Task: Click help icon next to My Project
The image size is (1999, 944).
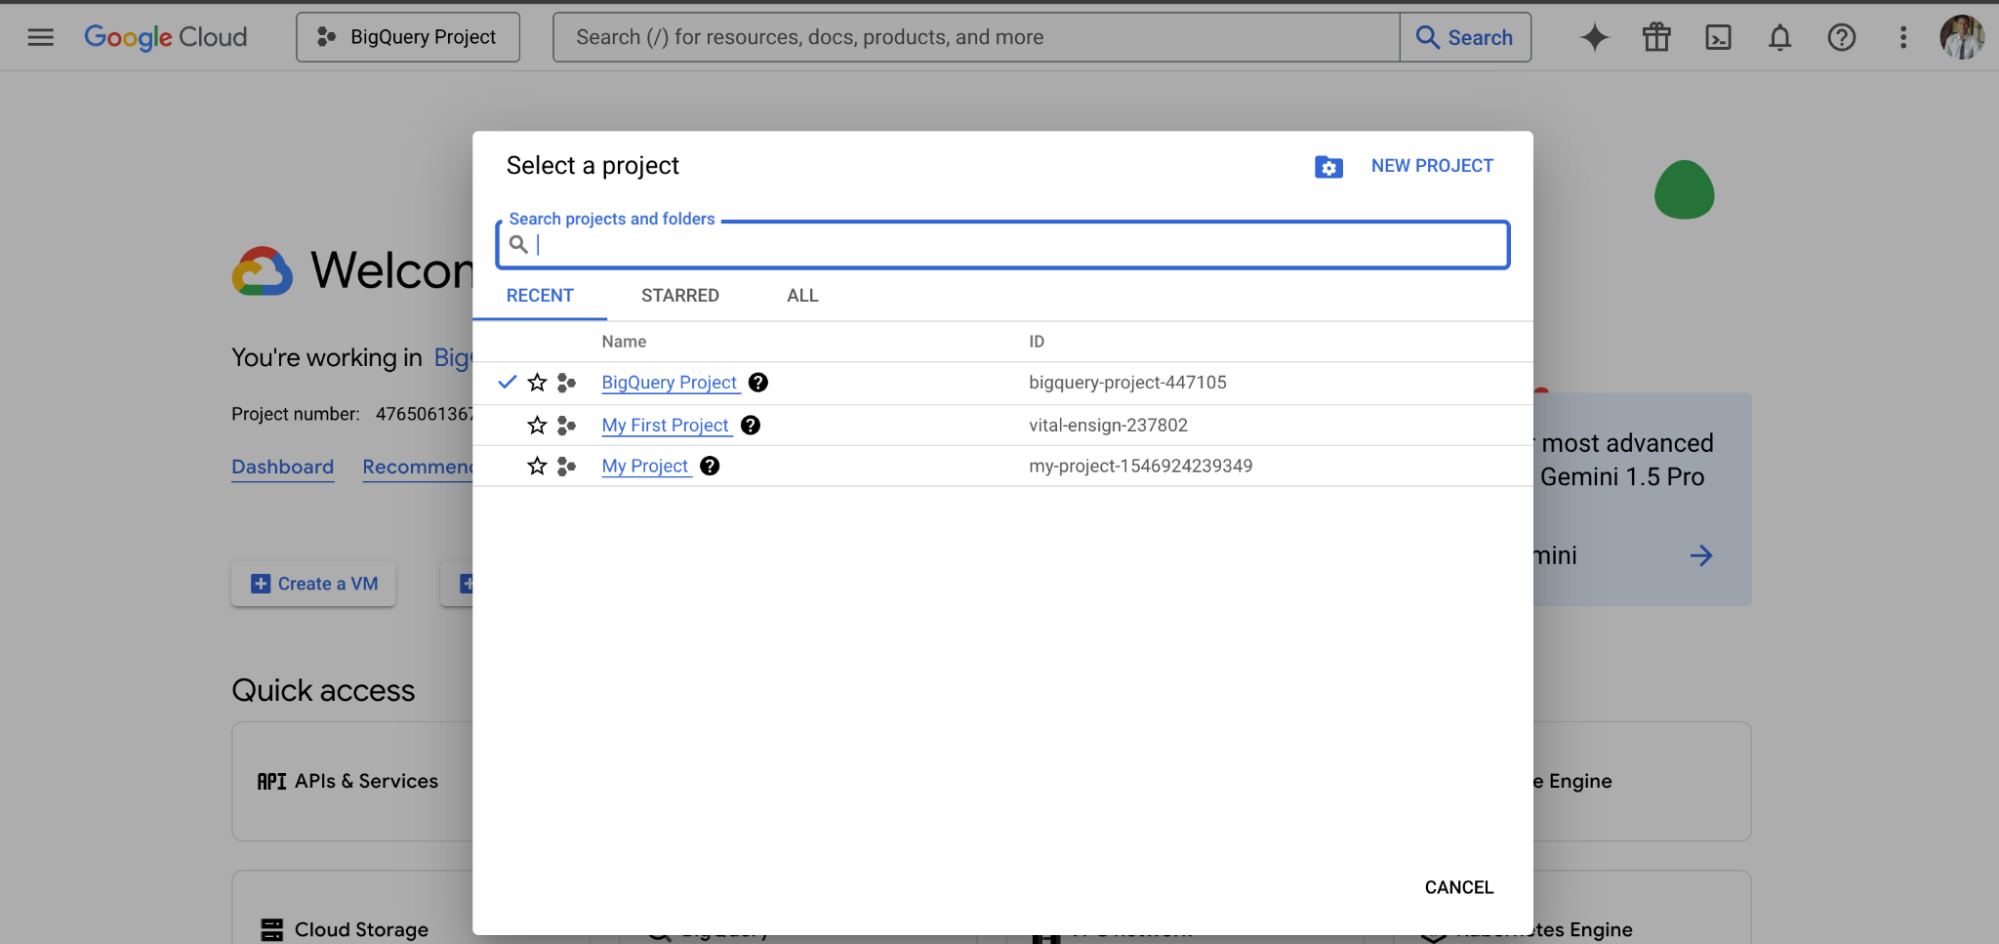Action: (x=709, y=466)
